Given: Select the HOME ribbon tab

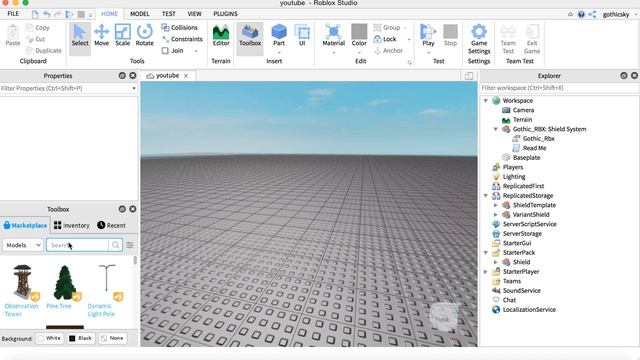Looking at the screenshot, I should (x=109, y=14).
